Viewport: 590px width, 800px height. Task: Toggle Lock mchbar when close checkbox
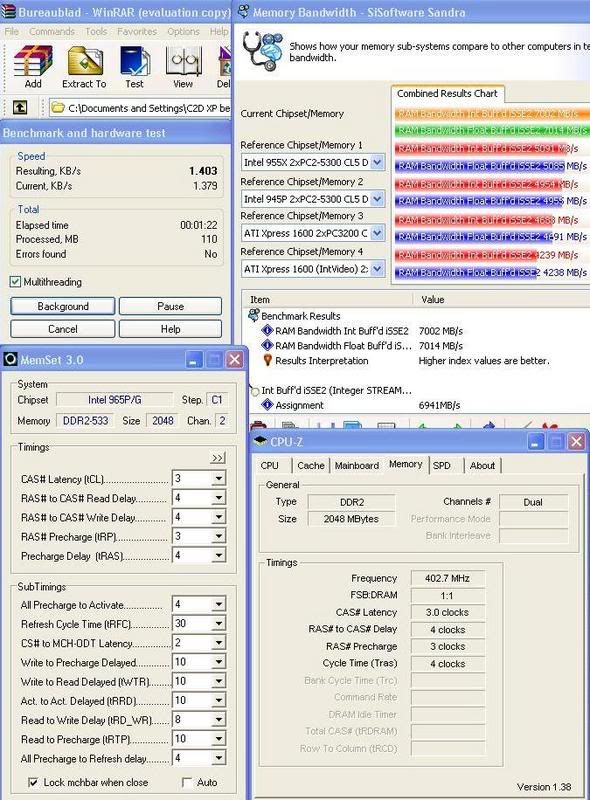(x=33, y=782)
